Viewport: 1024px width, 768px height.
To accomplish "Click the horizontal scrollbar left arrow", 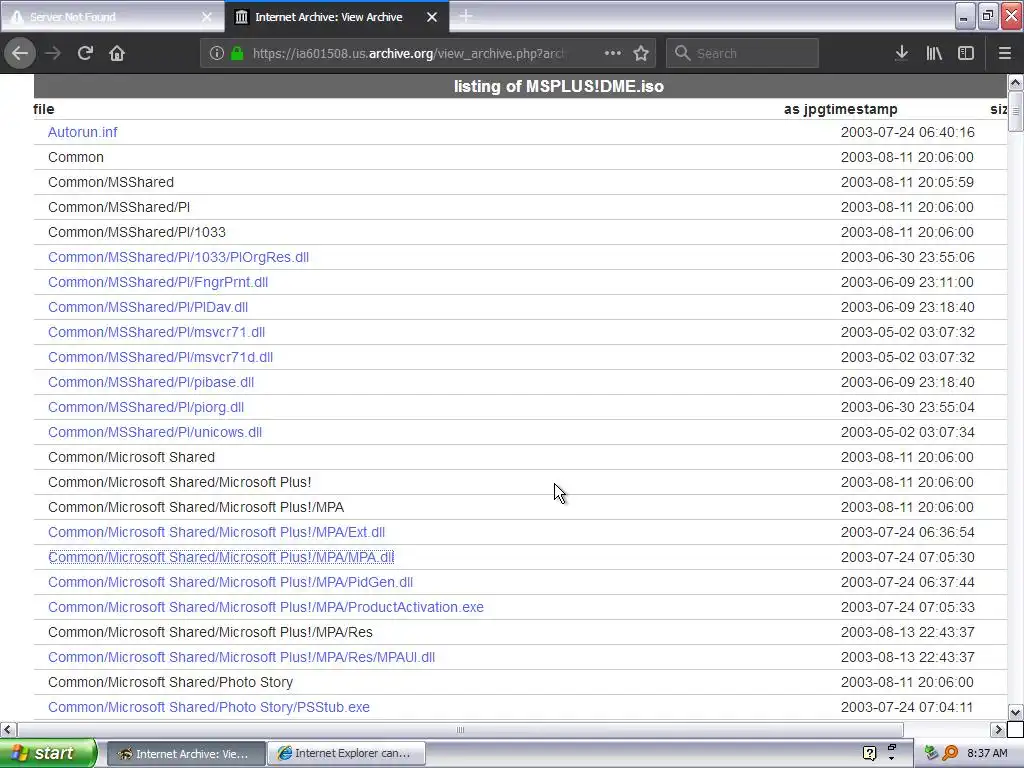I will click(8, 729).
